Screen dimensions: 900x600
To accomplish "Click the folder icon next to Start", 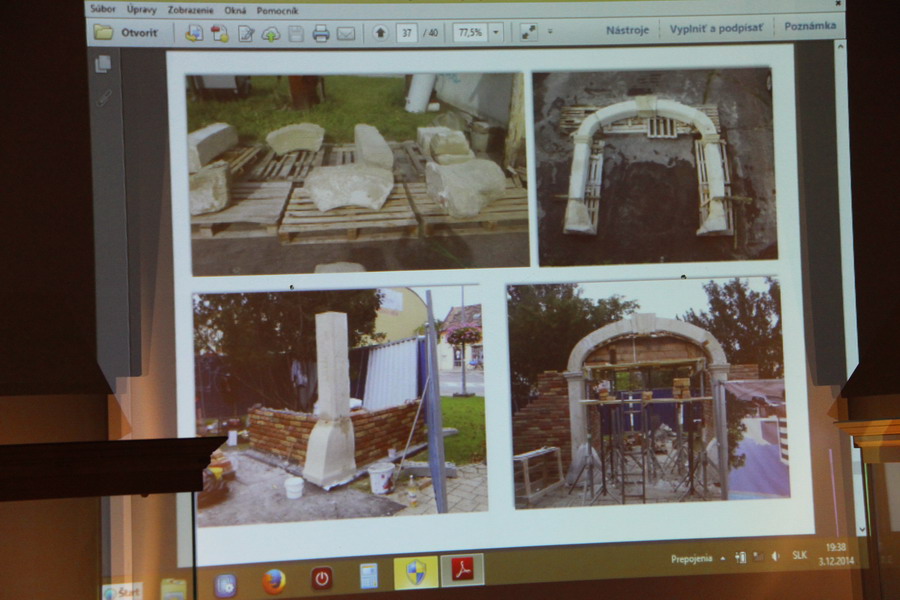I will 173,591.
